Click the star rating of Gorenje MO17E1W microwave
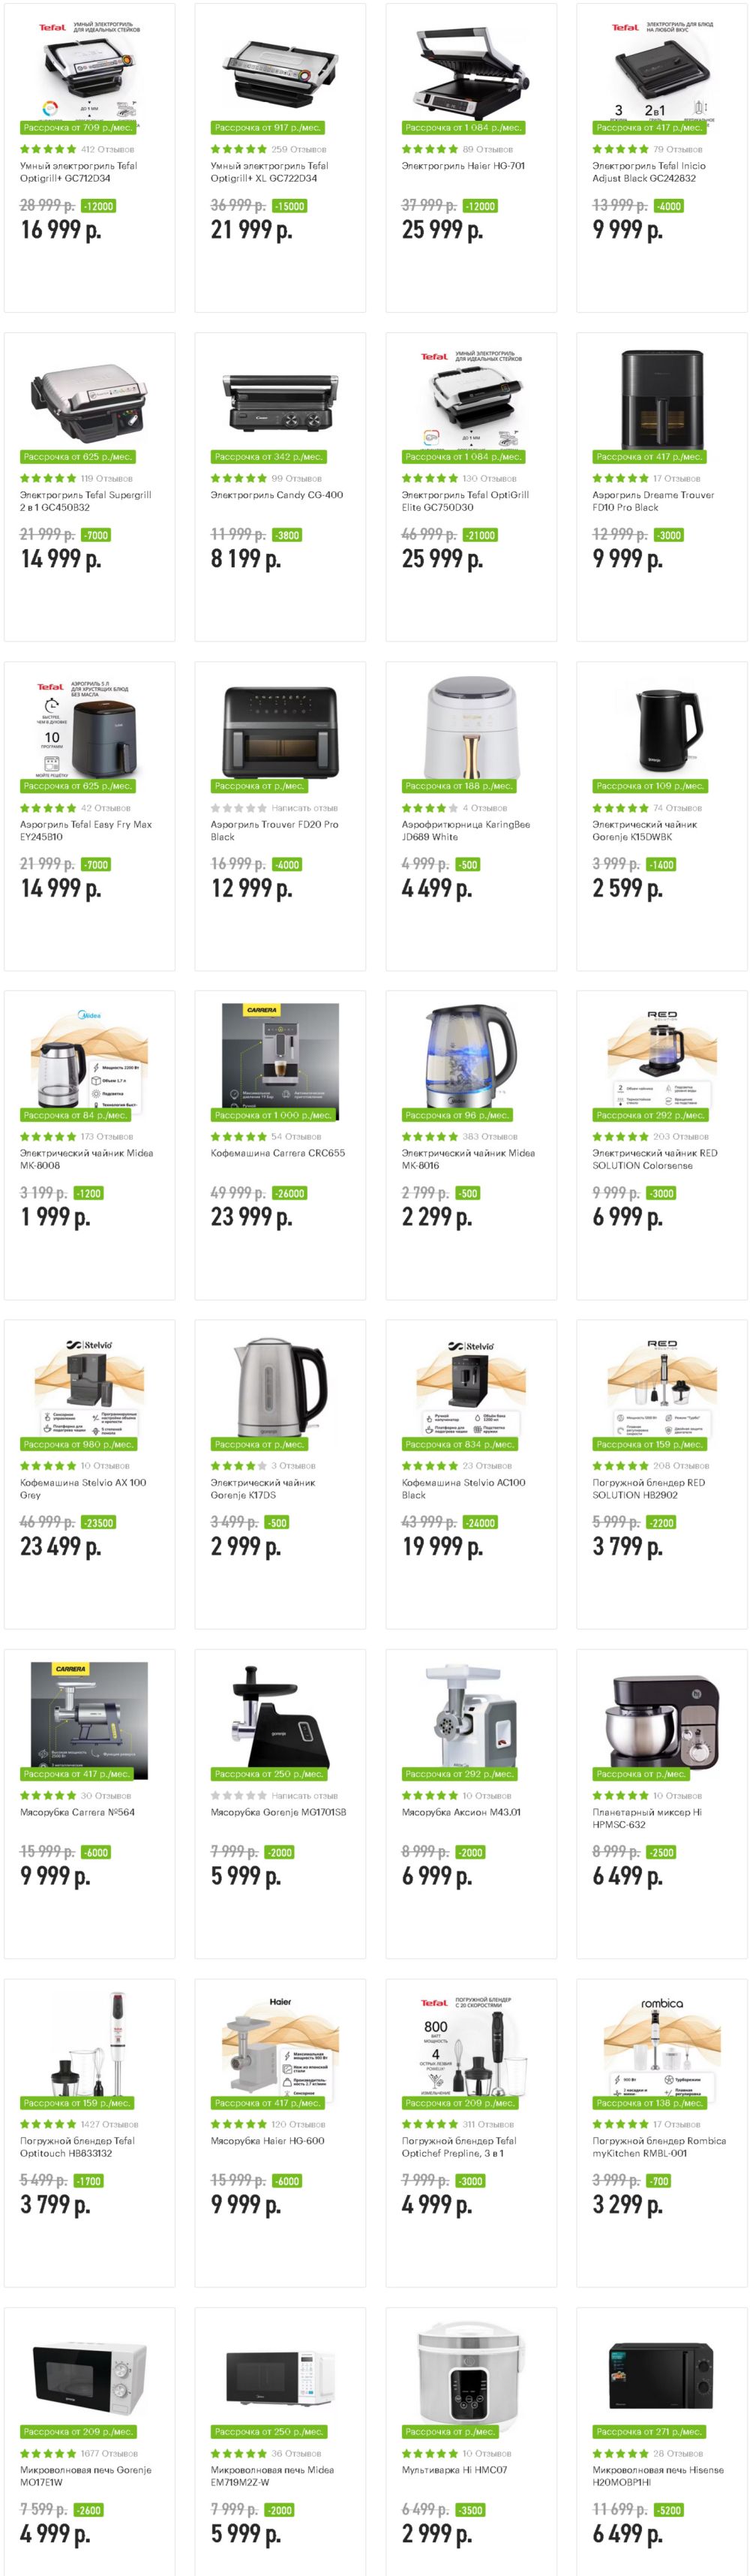The width and height of the screenshot is (750, 2576). pos(48,2453)
